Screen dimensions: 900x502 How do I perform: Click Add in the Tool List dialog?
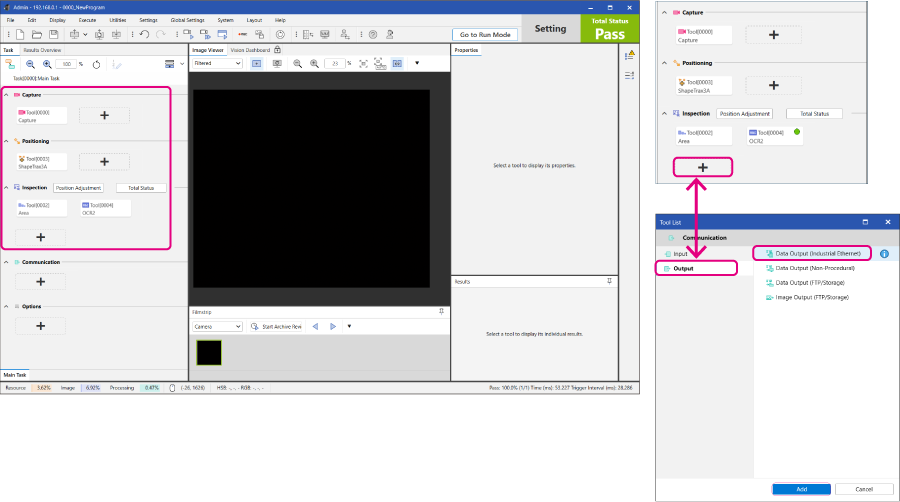coord(801,489)
